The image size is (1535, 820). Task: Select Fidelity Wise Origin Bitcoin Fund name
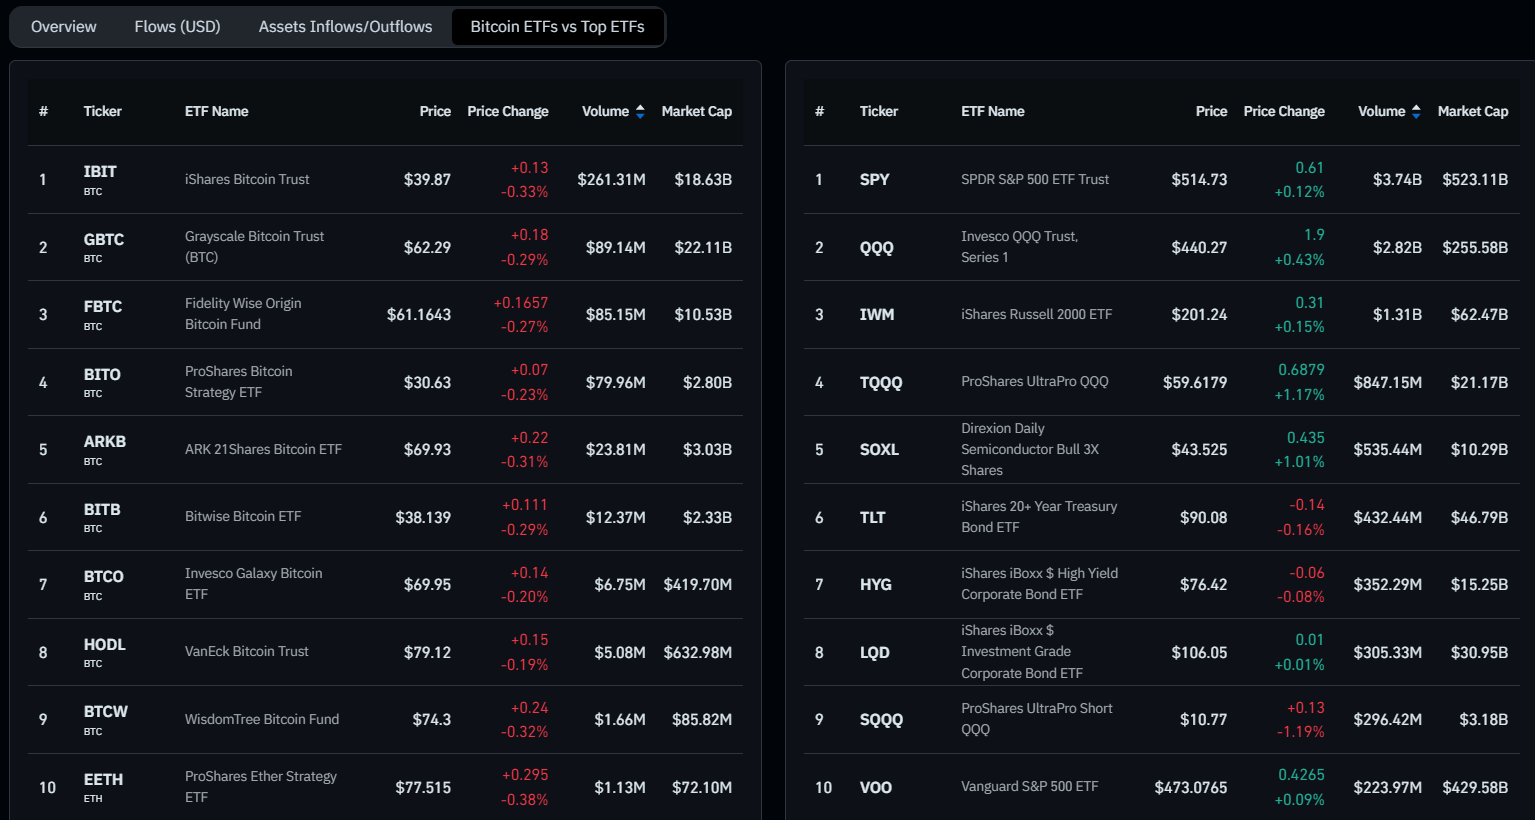point(243,314)
